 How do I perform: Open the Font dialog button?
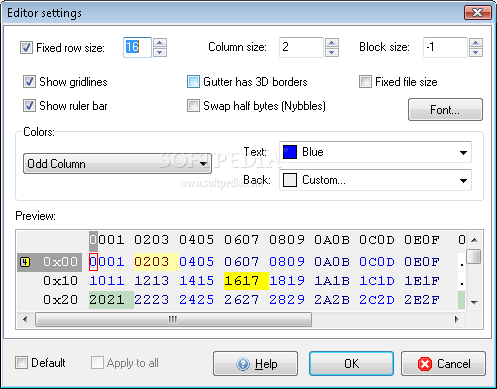pos(445,110)
